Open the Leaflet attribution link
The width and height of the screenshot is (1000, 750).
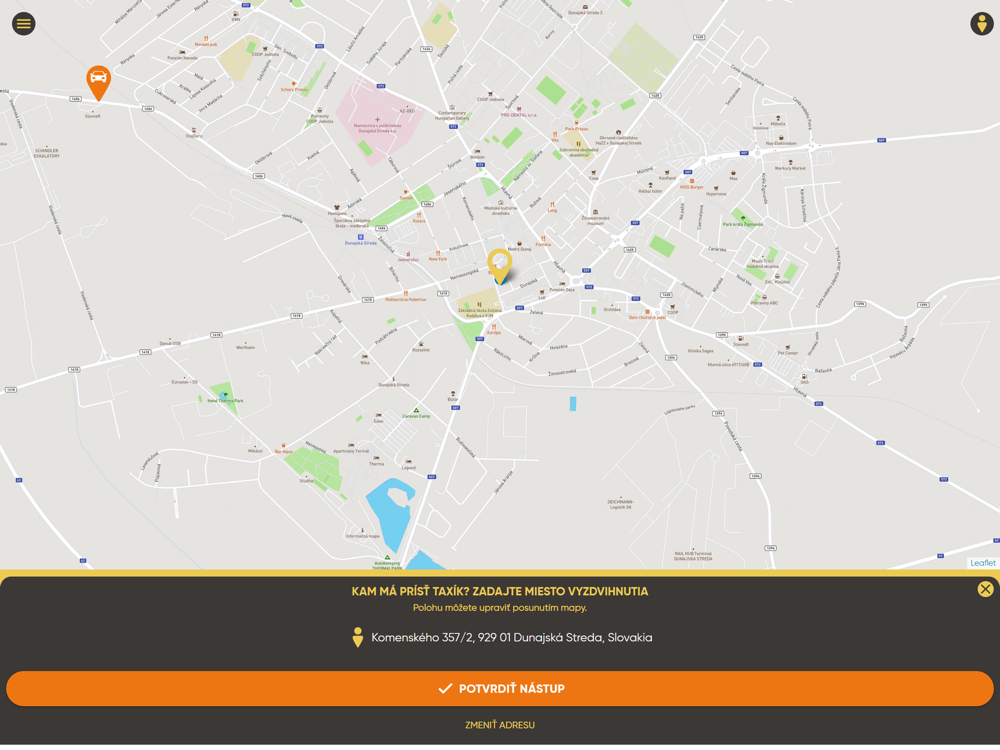click(982, 562)
